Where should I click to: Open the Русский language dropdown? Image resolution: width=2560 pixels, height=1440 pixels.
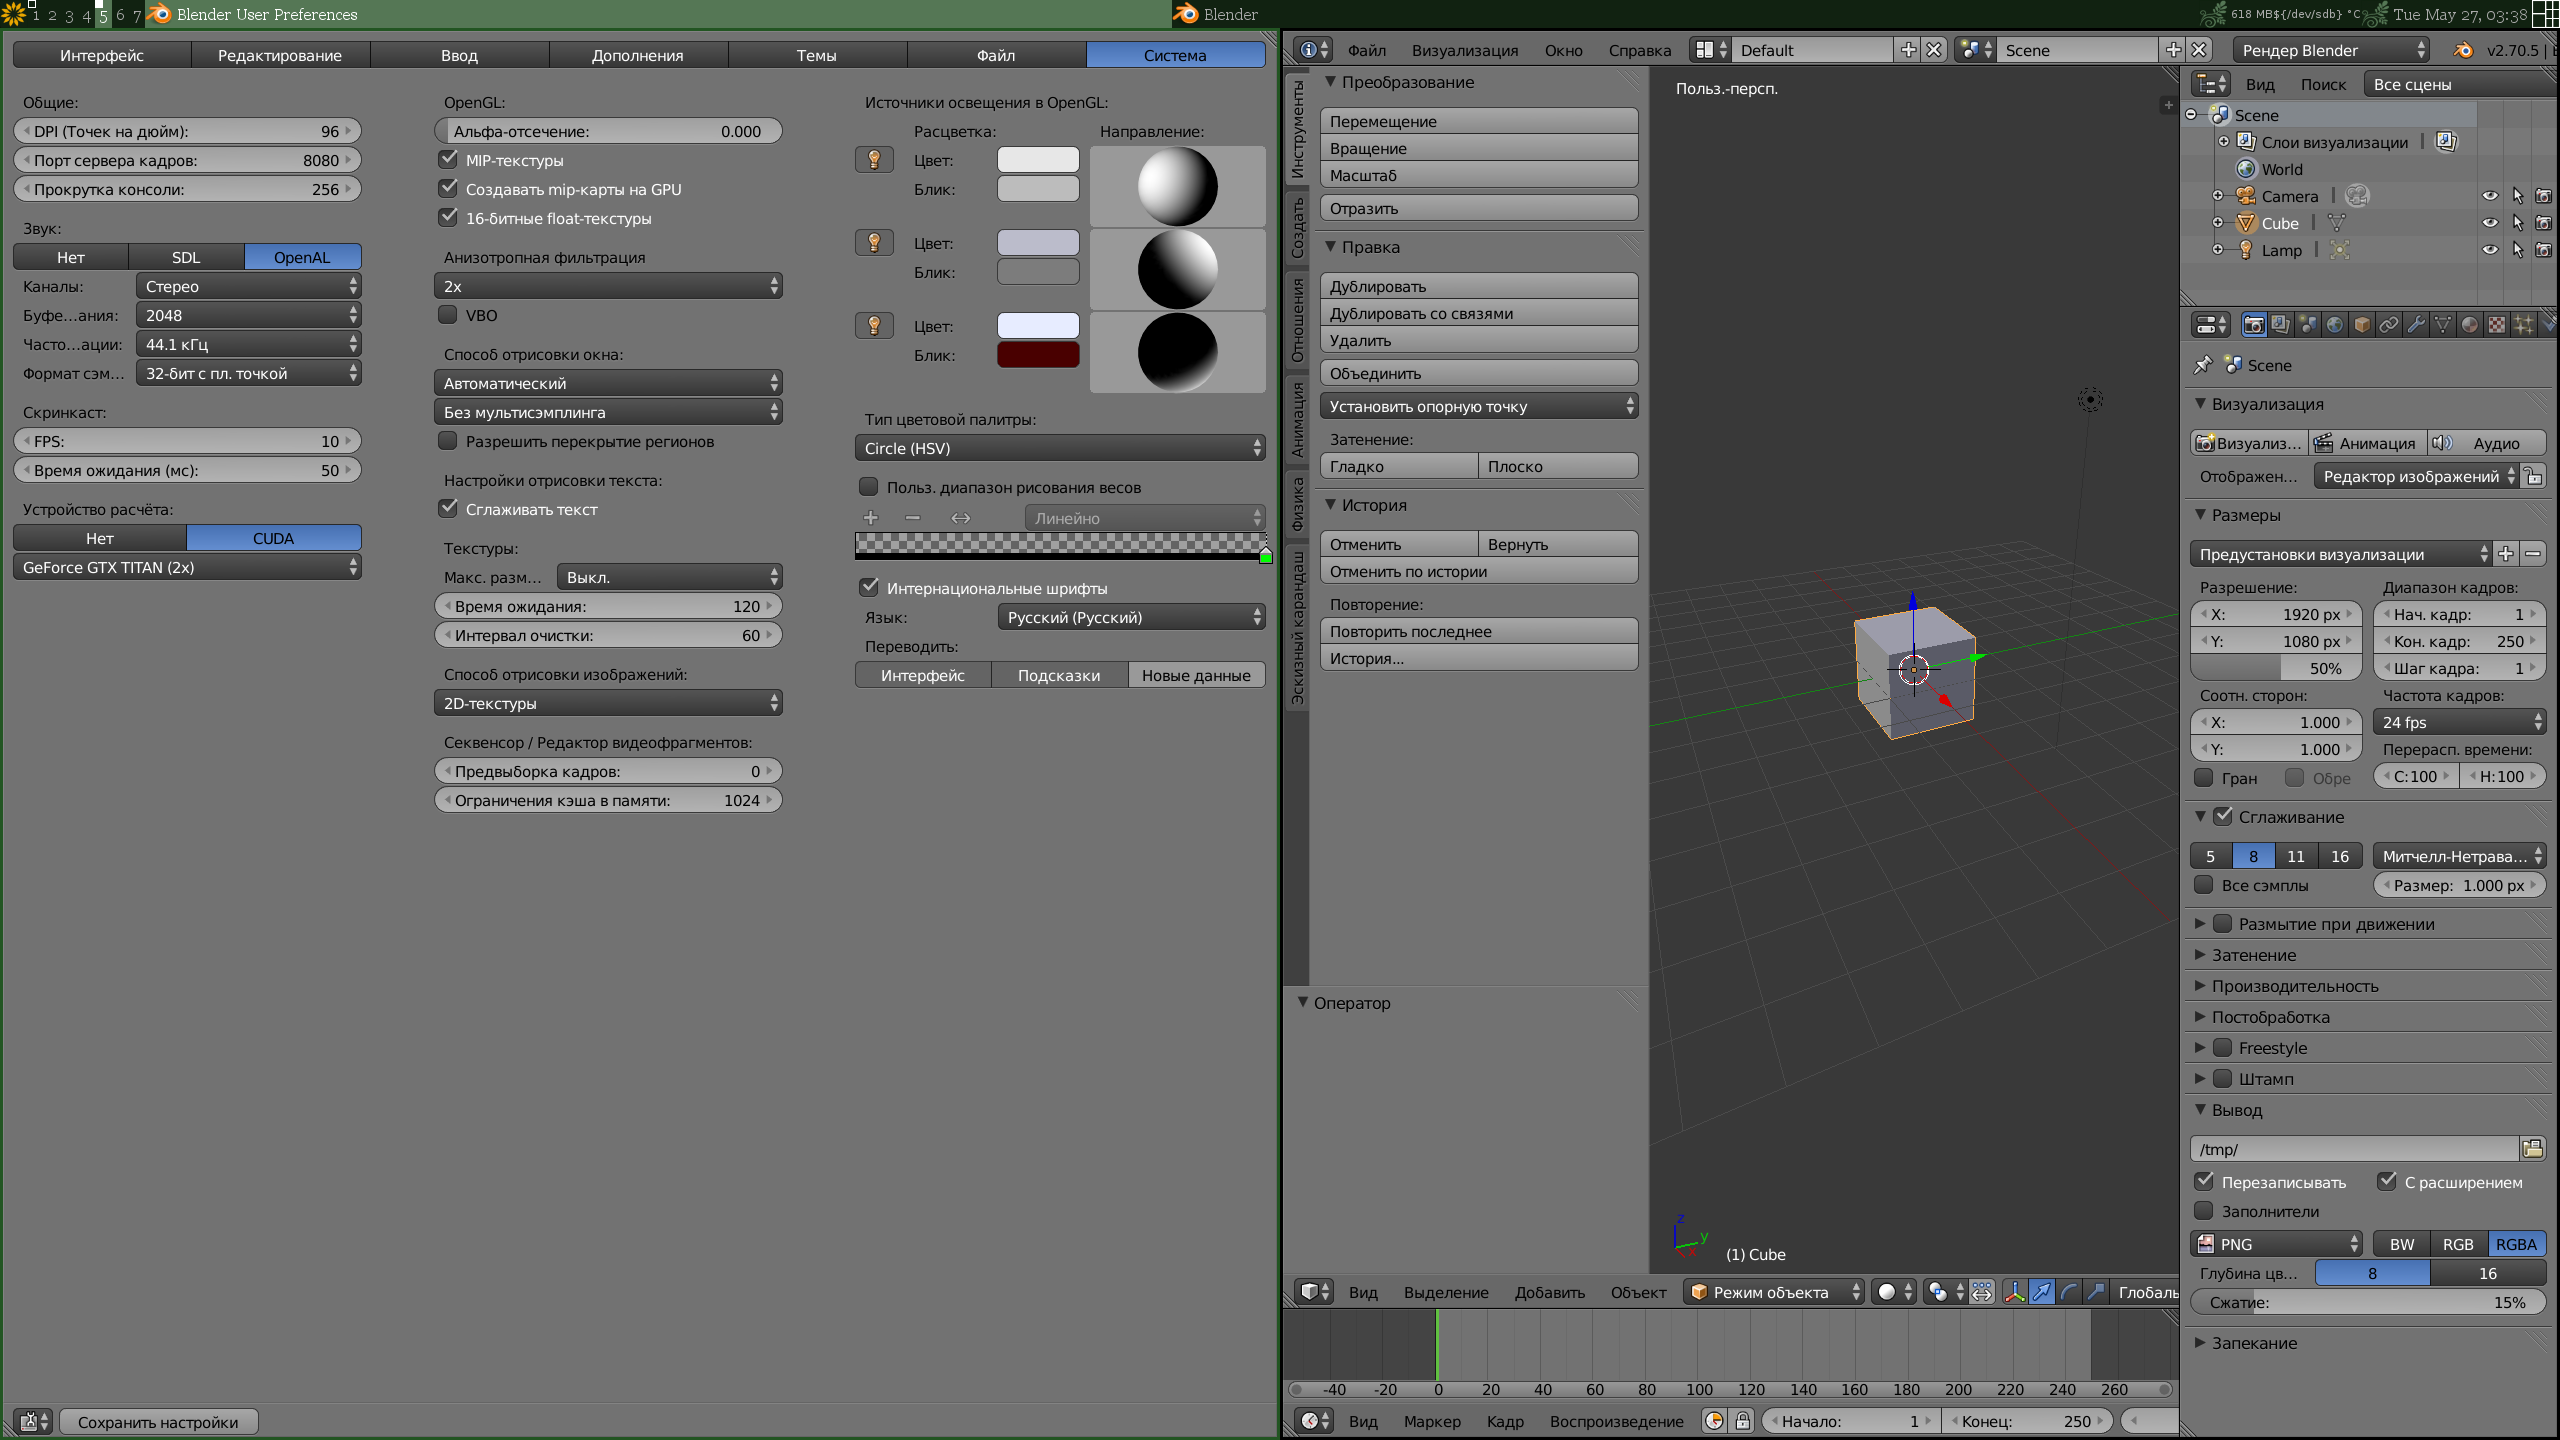[x=1131, y=617]
